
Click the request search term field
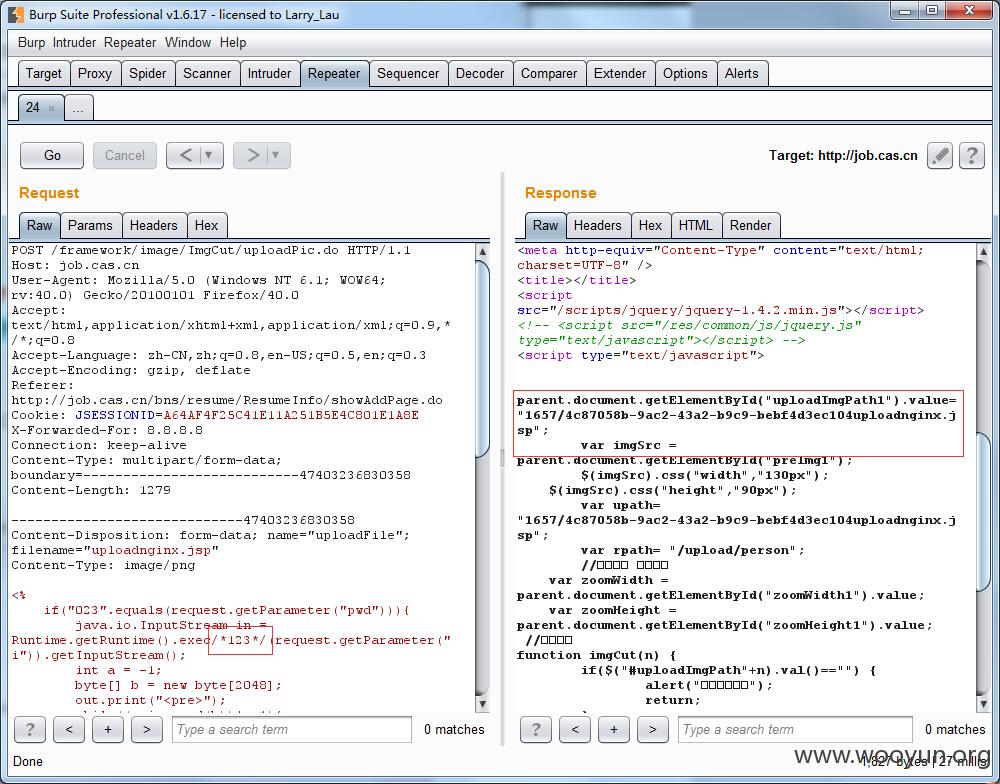[291, 729]
